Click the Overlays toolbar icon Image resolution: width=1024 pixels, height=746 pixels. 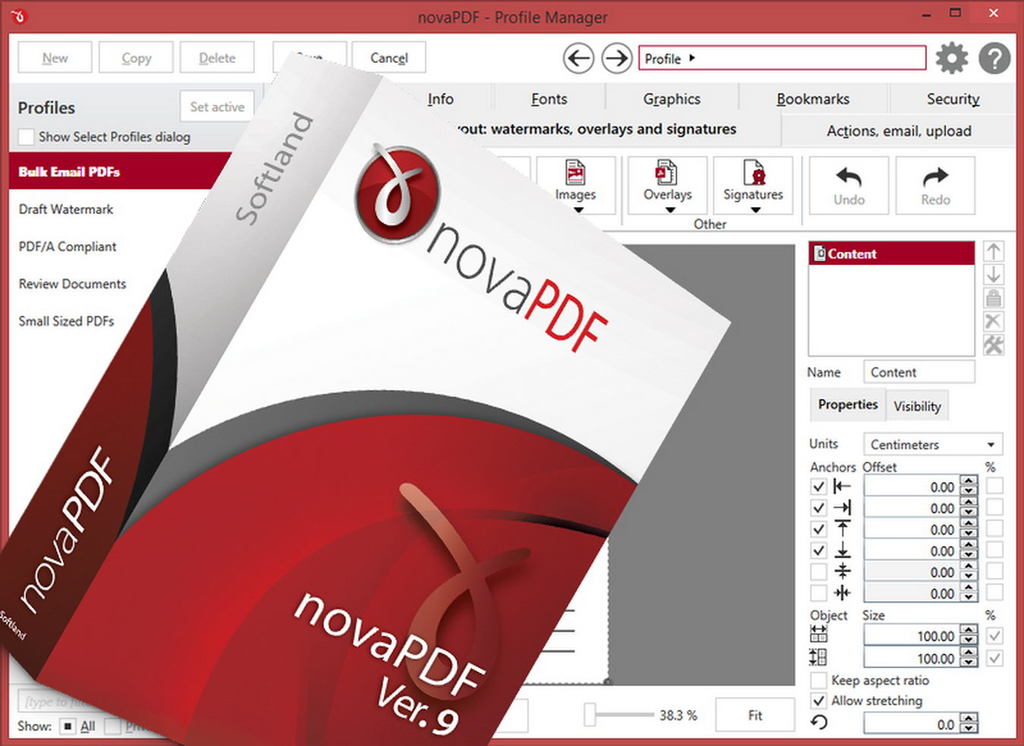pos(667,173)
